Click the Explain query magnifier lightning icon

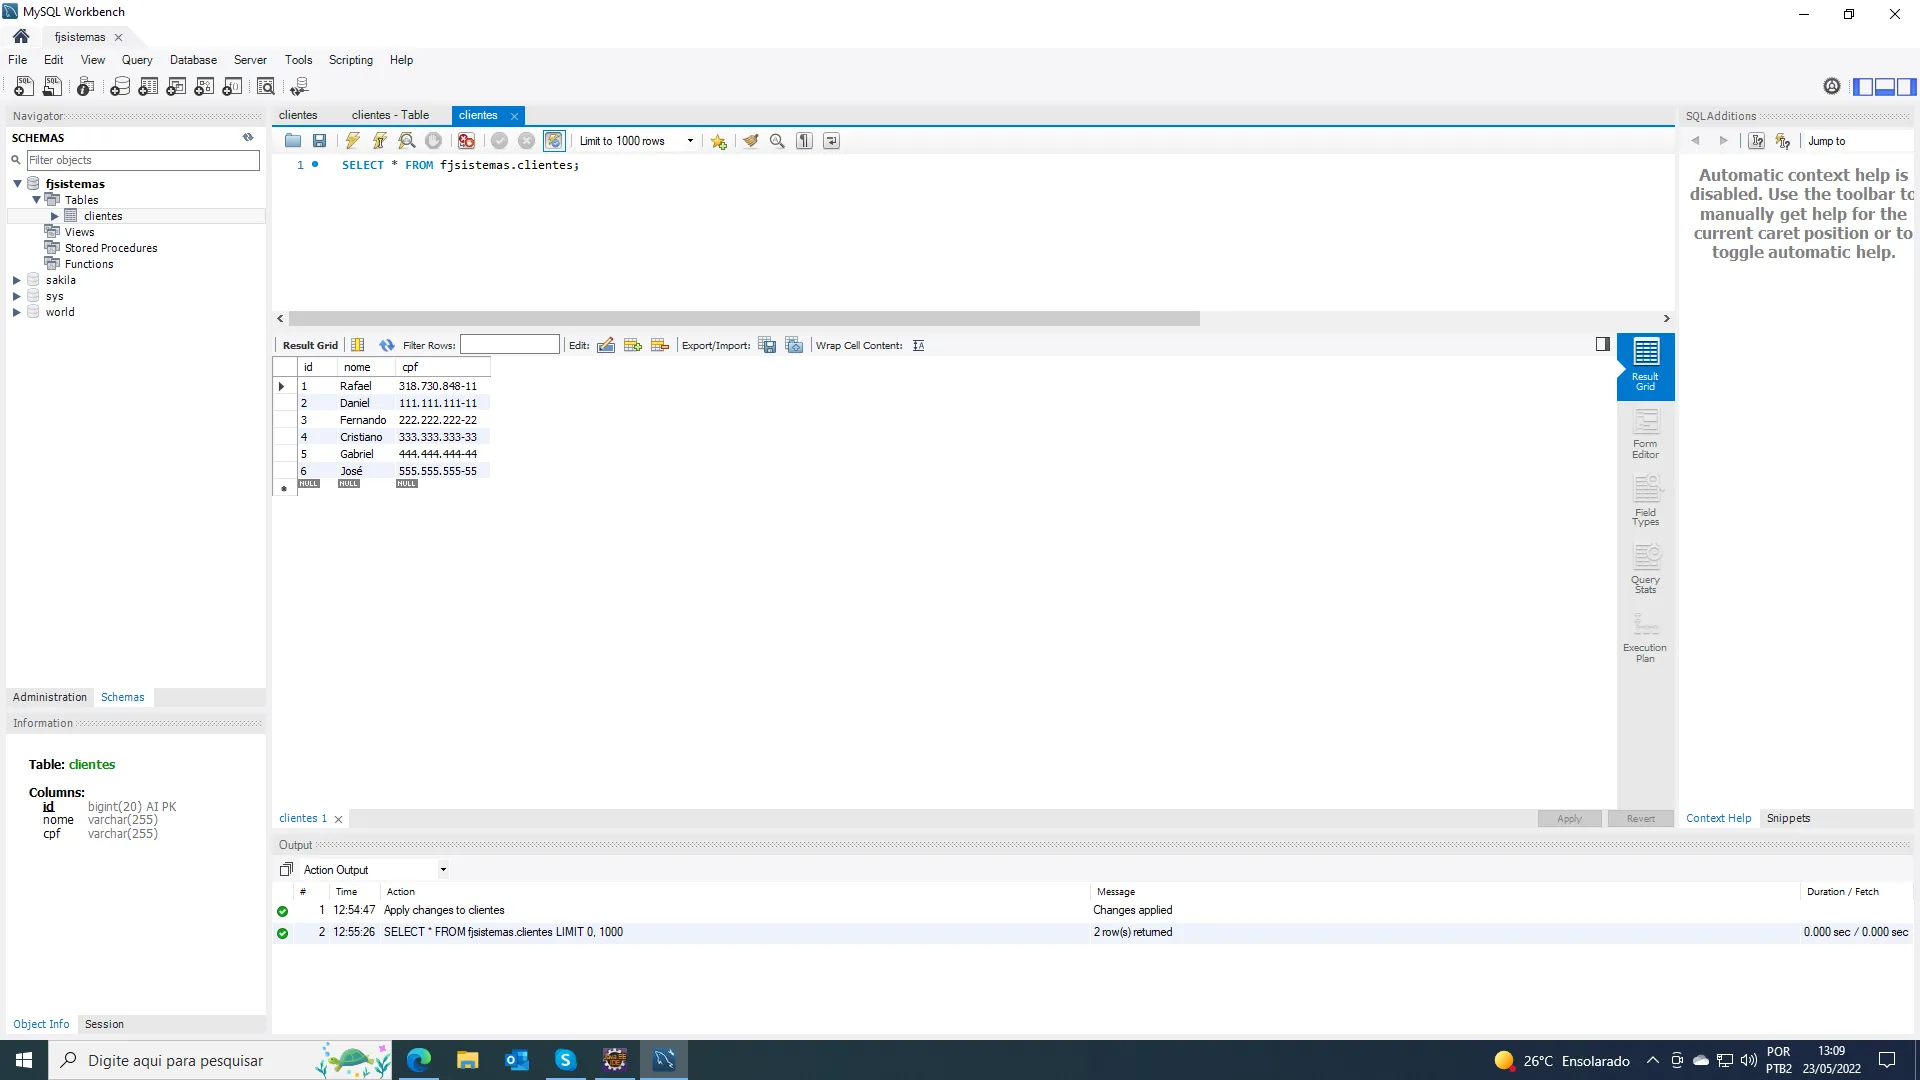pos(406,141)
